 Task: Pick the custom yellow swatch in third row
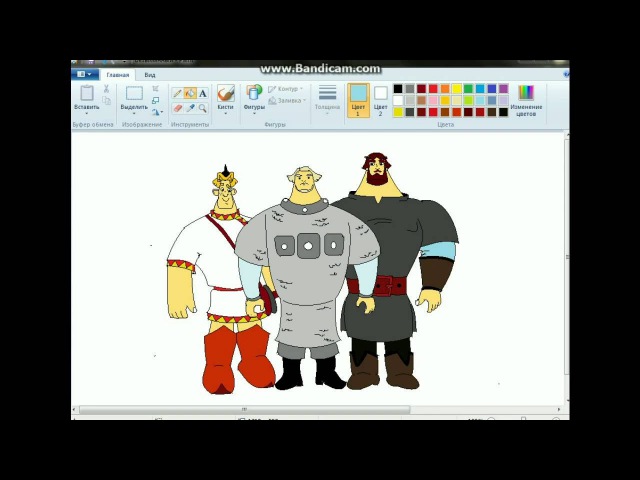(x=398, y=112)
